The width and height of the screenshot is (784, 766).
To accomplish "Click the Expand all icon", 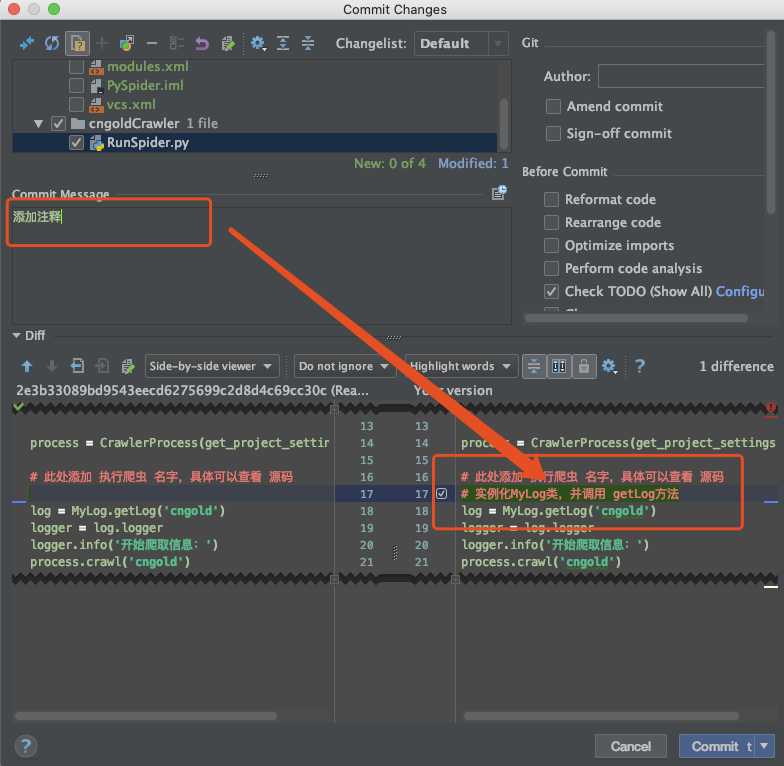I will 283,44.
